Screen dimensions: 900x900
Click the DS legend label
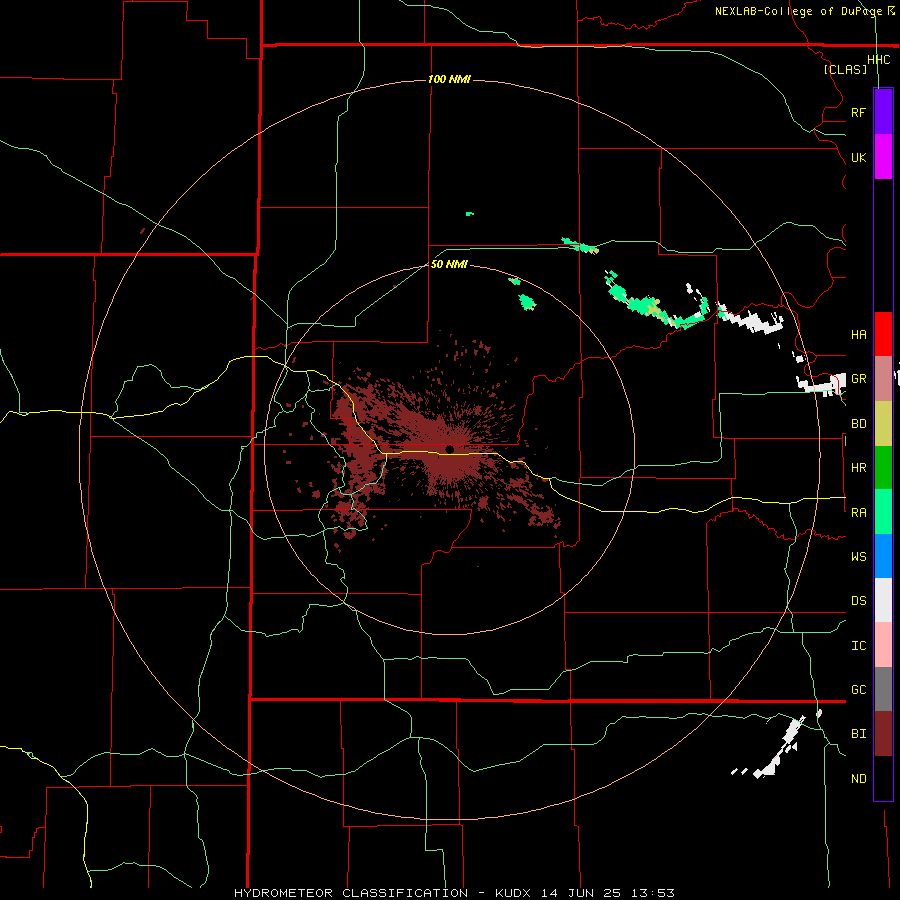point(858,601)
